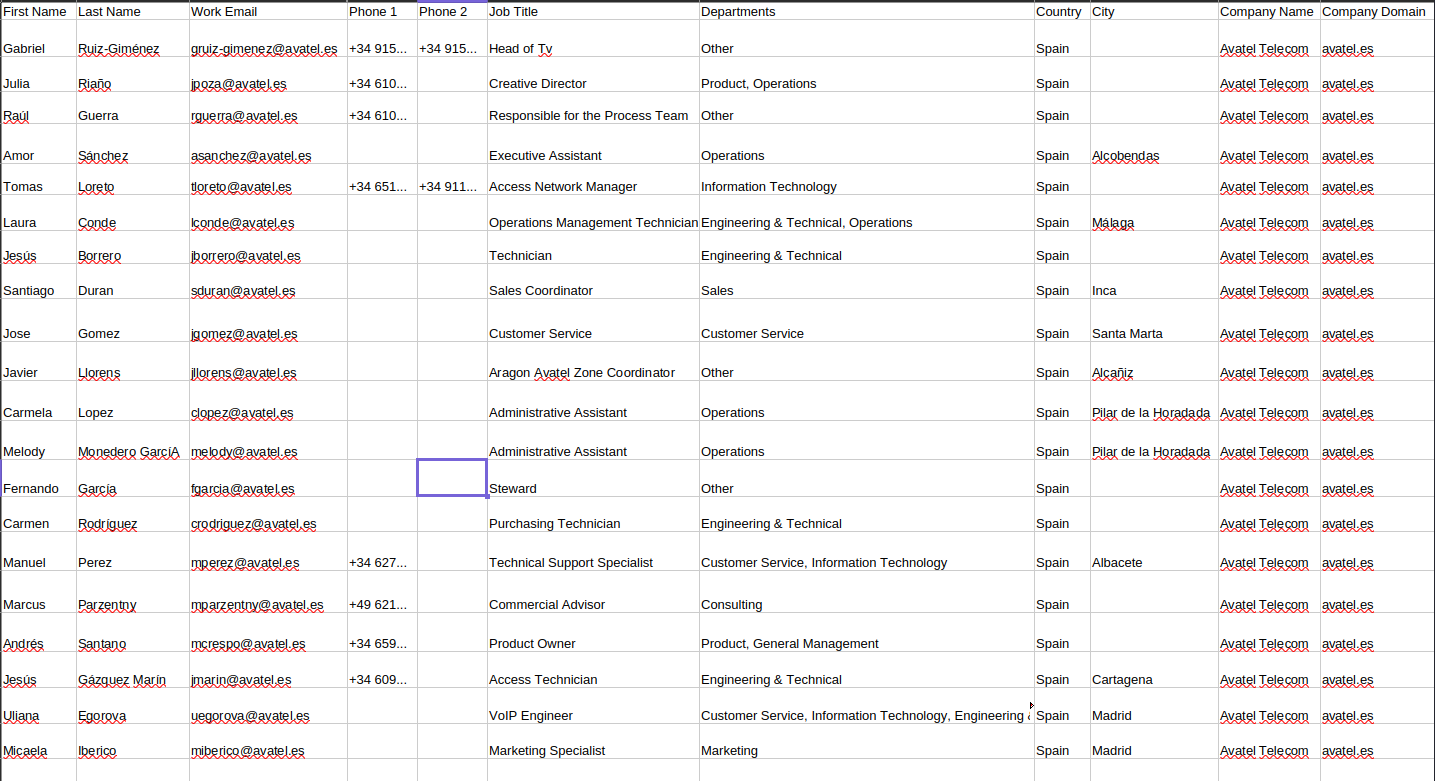Click the Commercial Advisor cell
1435x781 pixels.
[593, 592]
